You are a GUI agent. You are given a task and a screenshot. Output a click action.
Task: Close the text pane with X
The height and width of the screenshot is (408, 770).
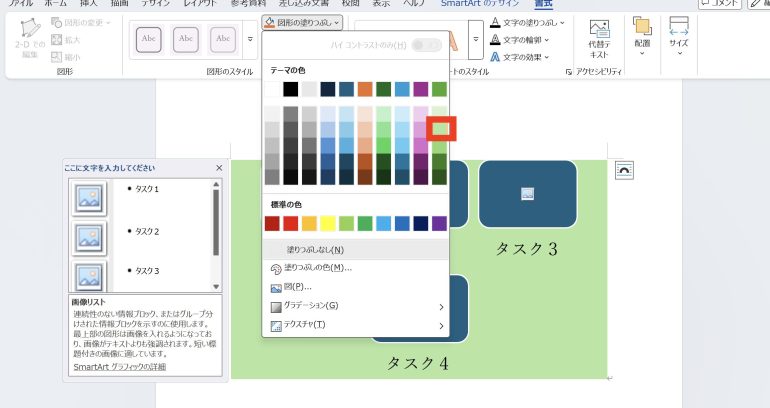pyautogui.click(x=219, y=168)
